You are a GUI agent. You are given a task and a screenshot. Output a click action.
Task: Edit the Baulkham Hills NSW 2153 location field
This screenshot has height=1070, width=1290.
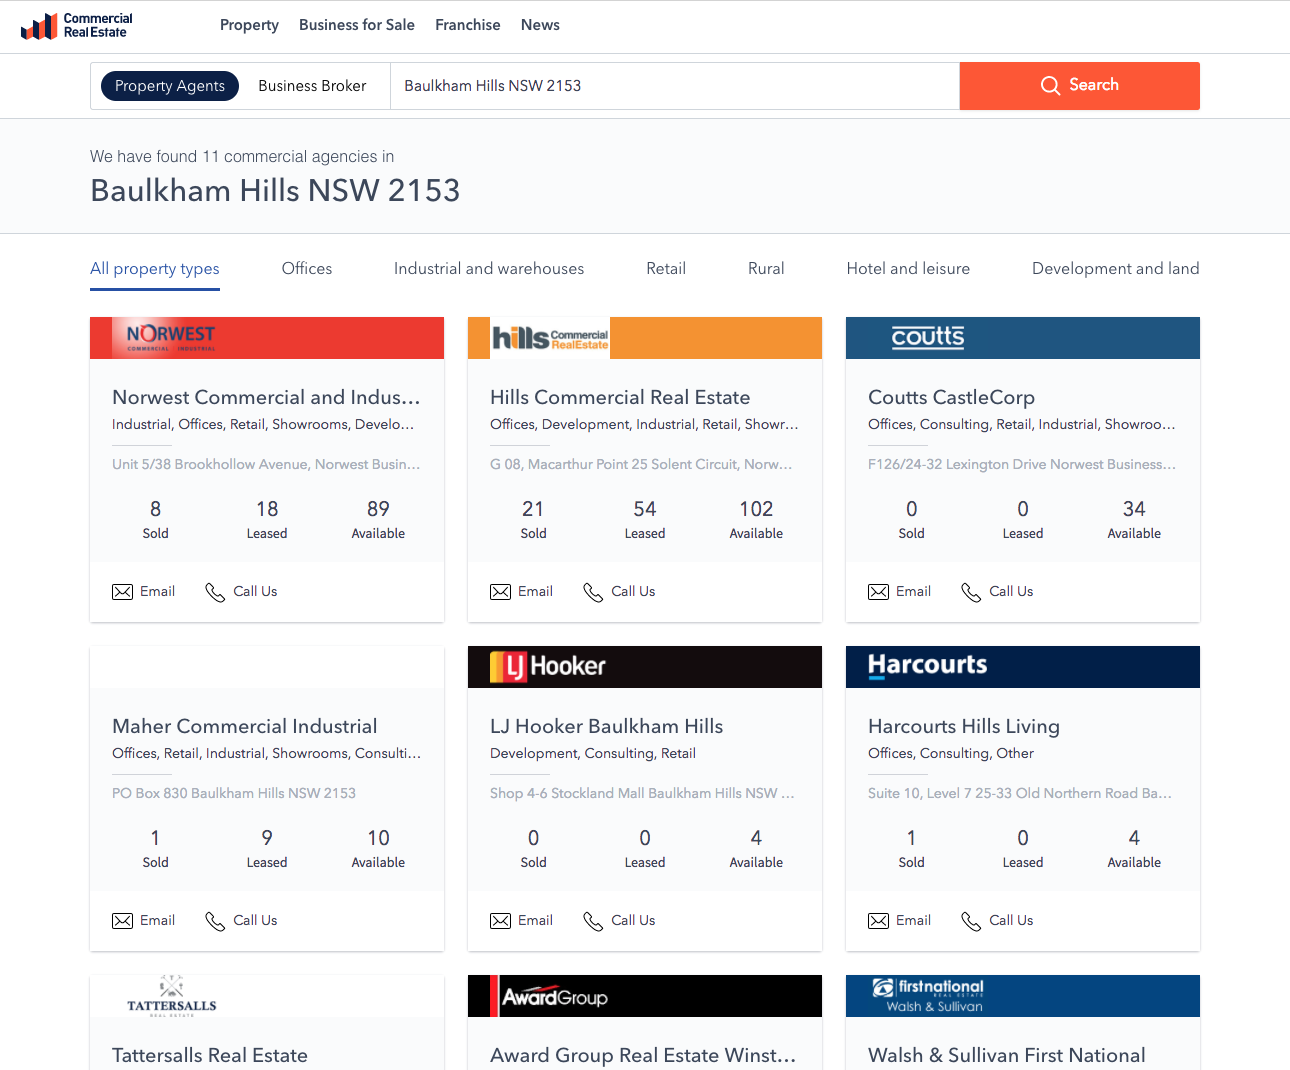[675, 86]
